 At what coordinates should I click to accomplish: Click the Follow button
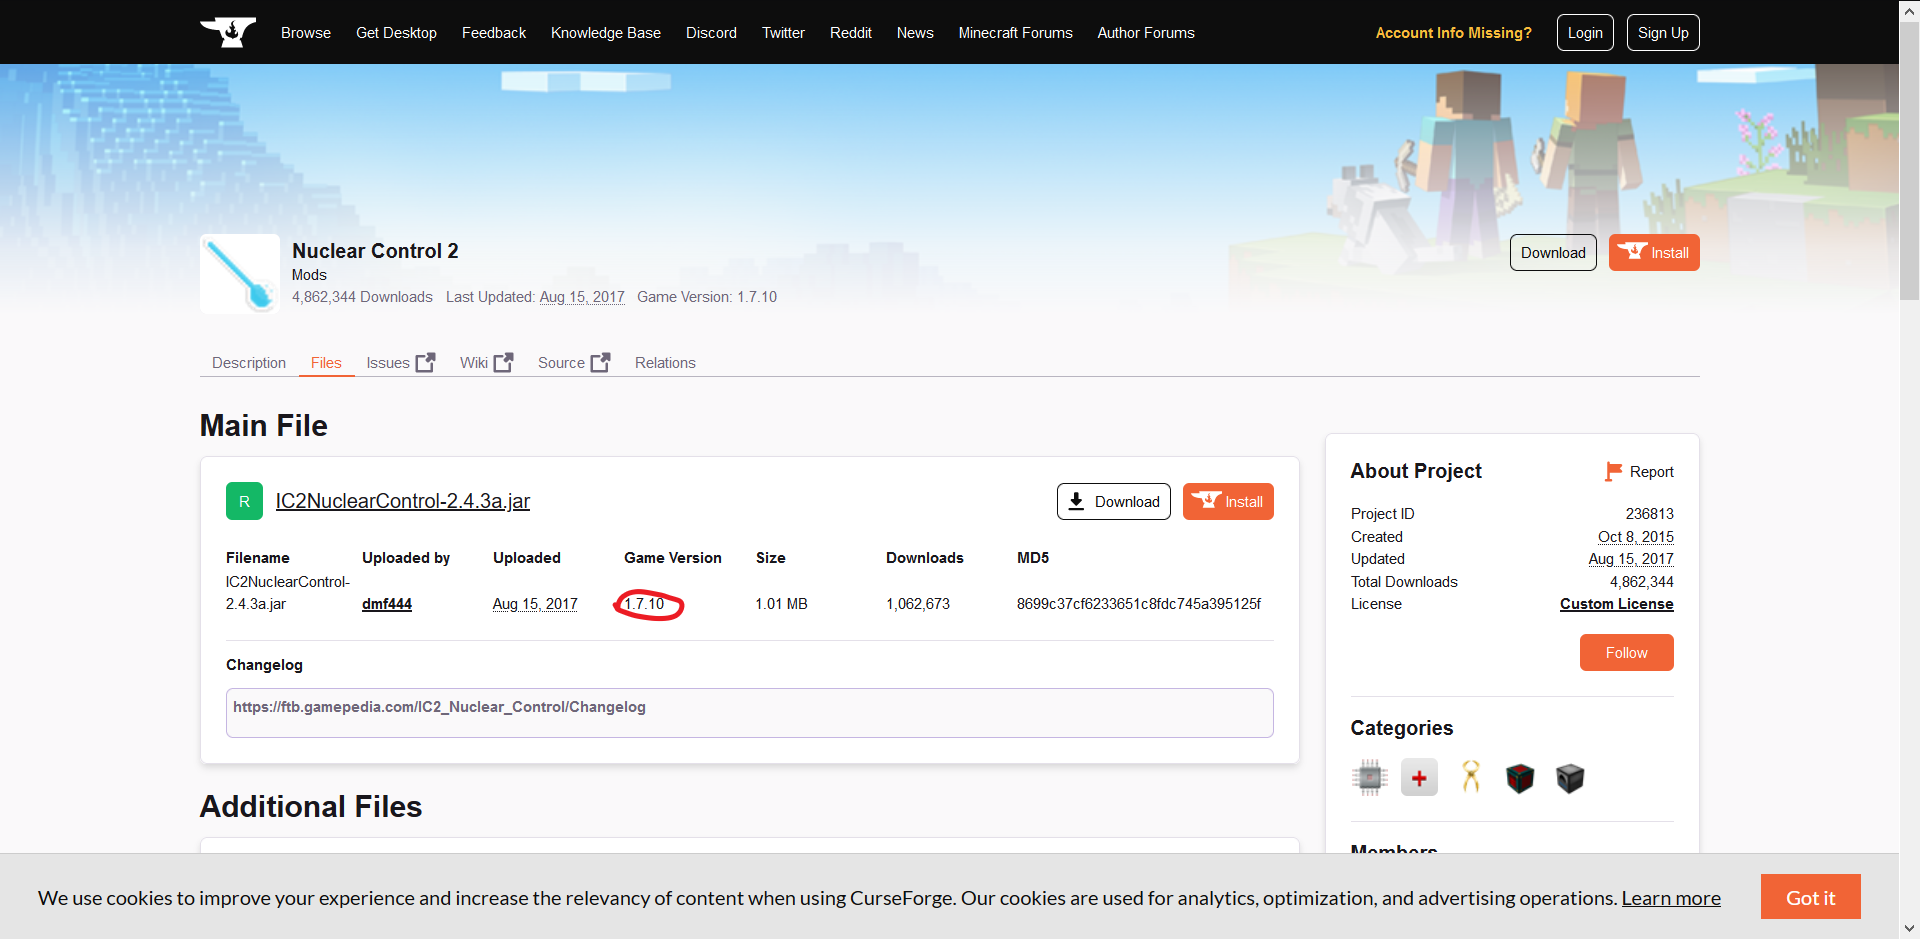point(1626,653)
